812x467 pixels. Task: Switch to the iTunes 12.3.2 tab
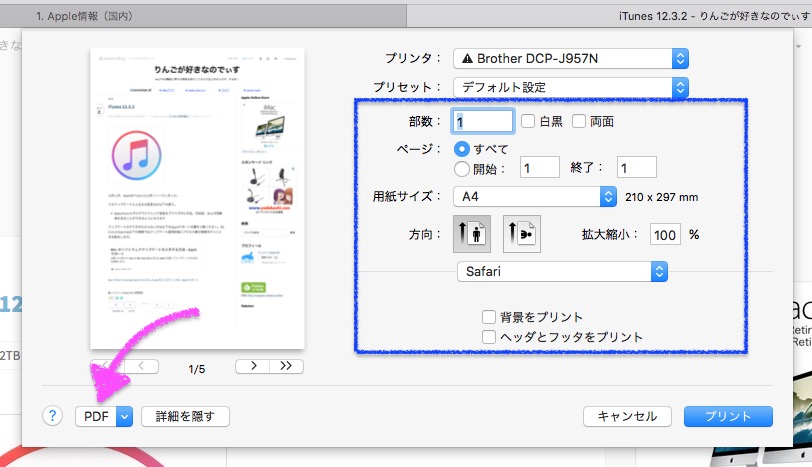coord(610,16)
